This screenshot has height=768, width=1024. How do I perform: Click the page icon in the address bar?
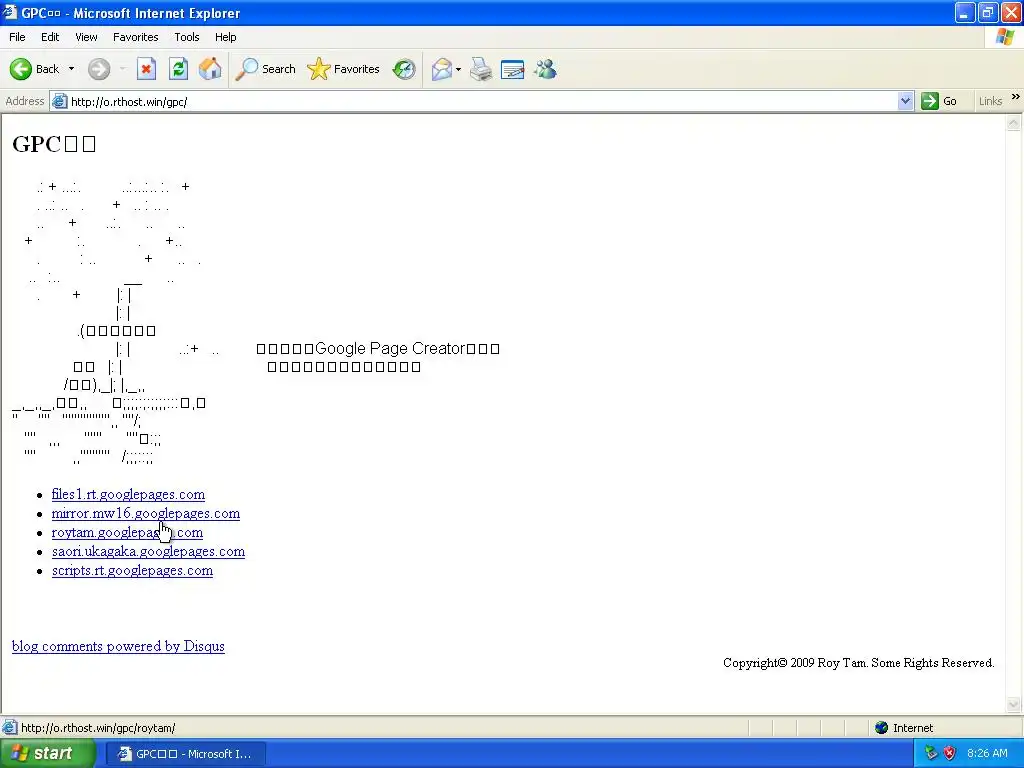click(60, 101)
